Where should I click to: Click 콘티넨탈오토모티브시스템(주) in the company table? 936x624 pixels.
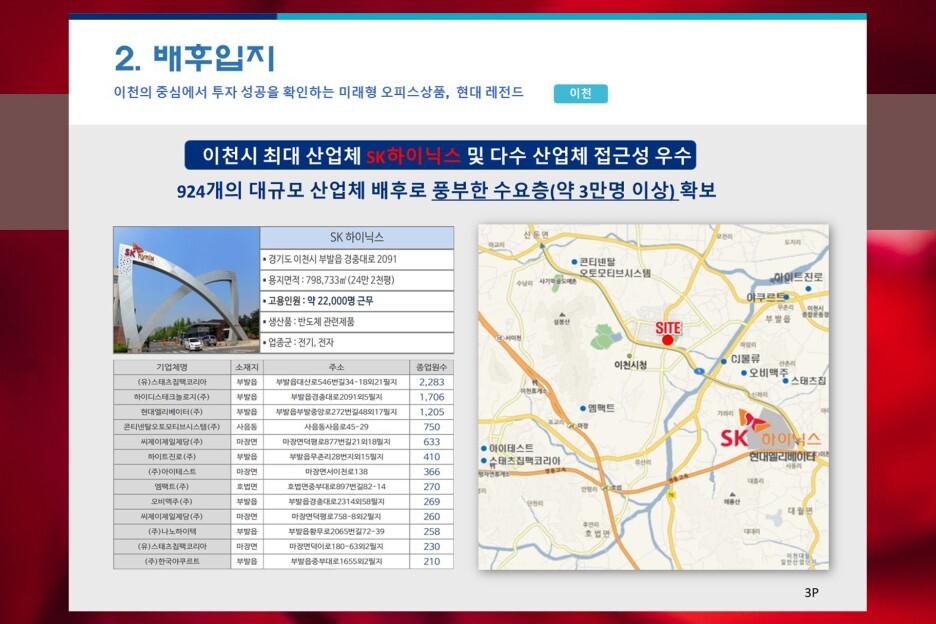(172, 427)
